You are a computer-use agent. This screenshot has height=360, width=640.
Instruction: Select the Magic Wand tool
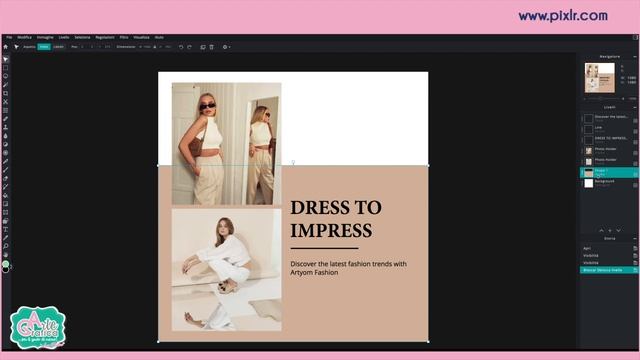[5, 85]
